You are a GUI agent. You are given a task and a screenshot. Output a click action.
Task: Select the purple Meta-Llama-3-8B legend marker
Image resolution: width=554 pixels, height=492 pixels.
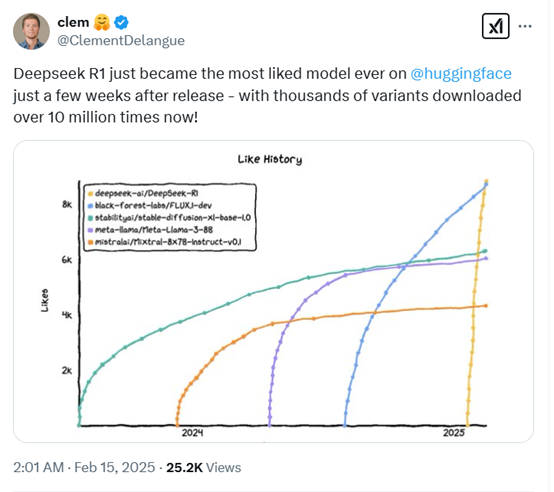[x=90, y=230]
